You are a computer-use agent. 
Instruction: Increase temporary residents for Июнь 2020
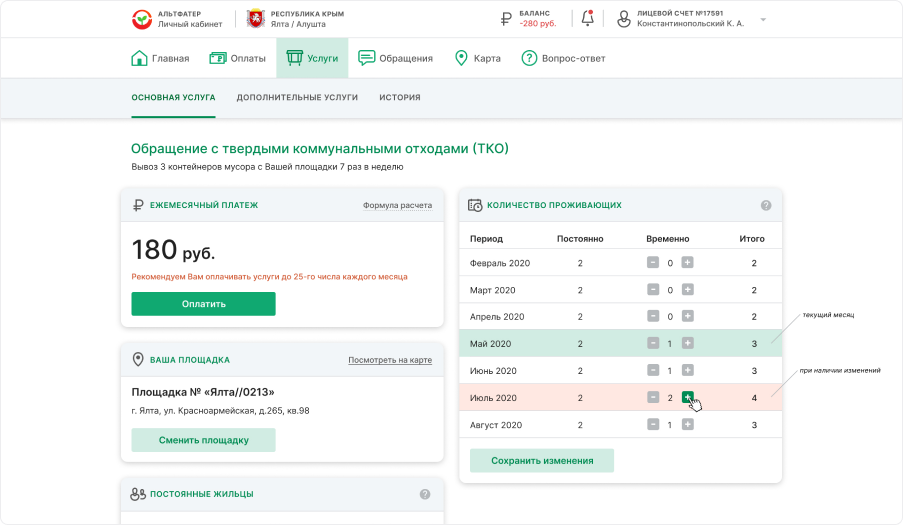pyautogui.click(x=688, y=370)
